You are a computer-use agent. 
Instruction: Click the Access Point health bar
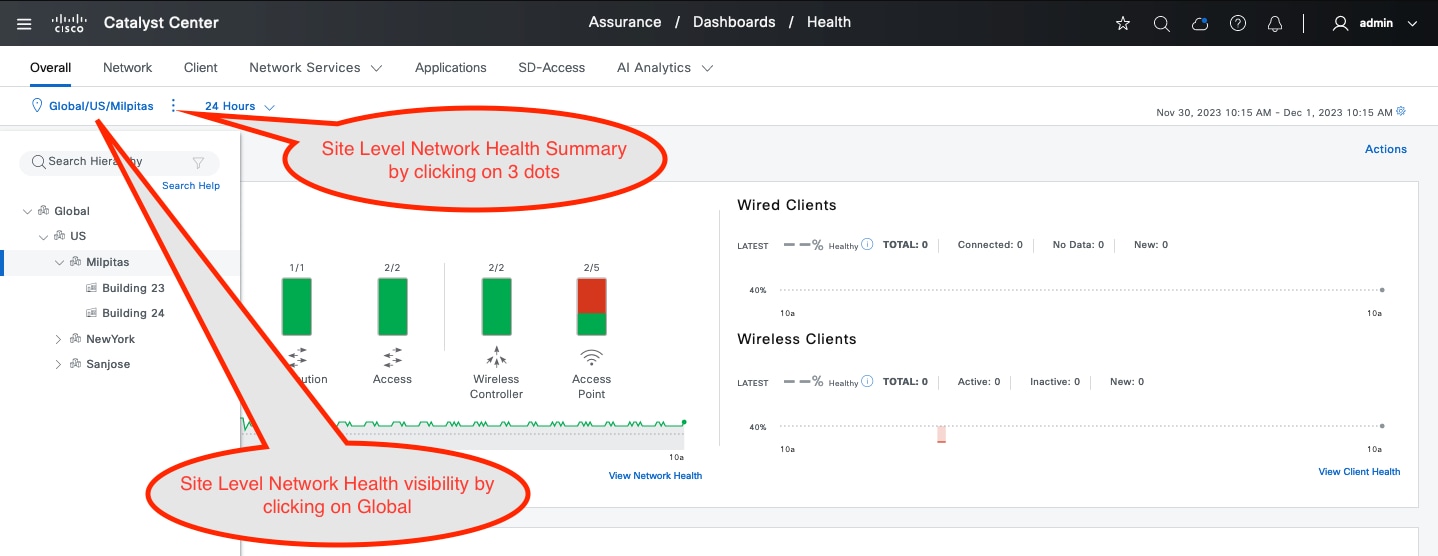(x=592, y=307)
